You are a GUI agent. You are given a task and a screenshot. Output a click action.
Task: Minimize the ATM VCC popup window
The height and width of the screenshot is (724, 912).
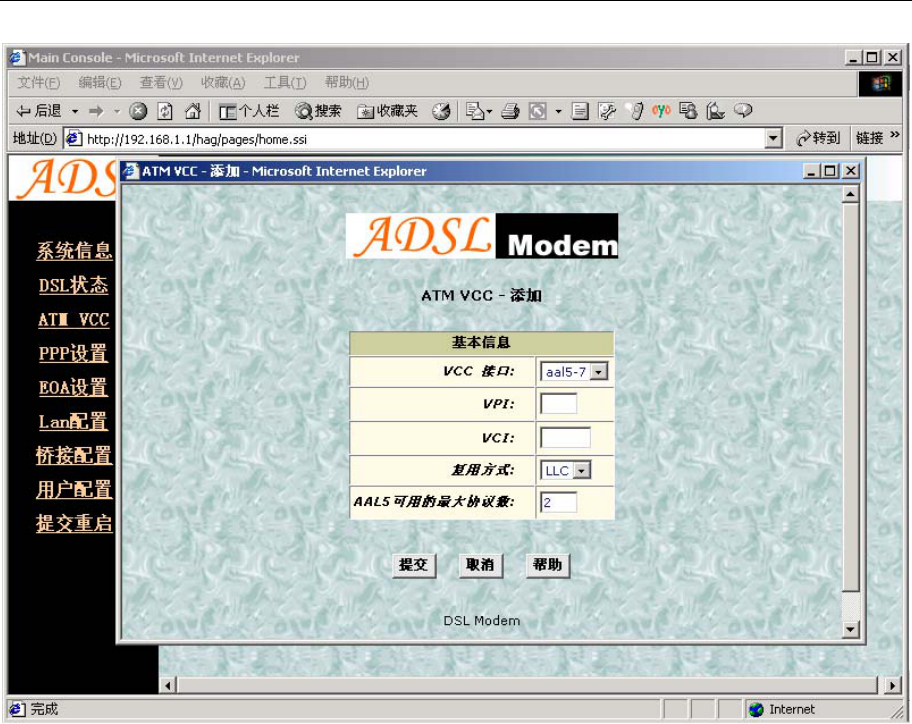tap(812, 171)
